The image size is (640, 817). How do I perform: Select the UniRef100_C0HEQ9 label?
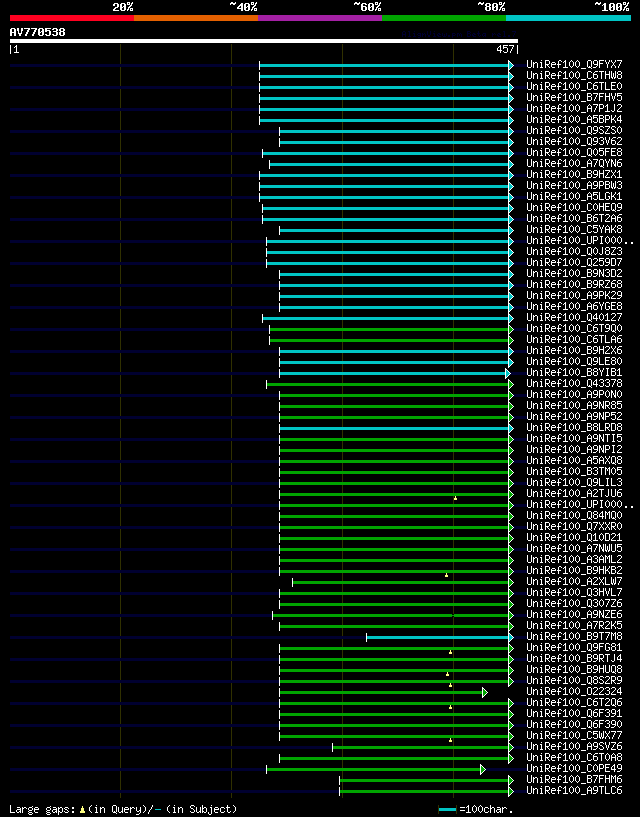tap(574, 207)
